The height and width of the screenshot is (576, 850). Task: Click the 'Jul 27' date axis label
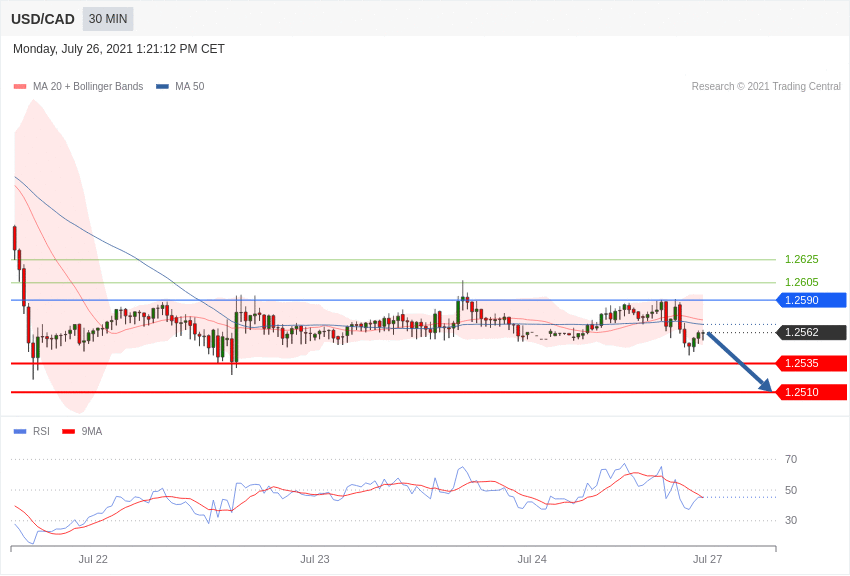tap(707, 559)
